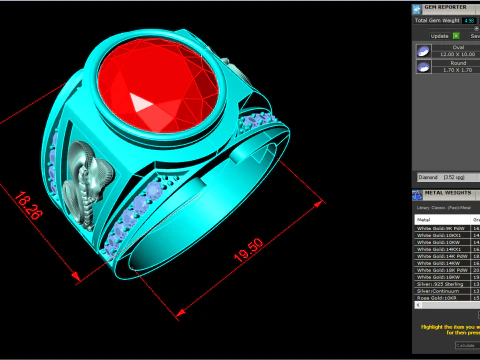
Task: Click the Library Classic metal path text
Action: coord(444,208)
